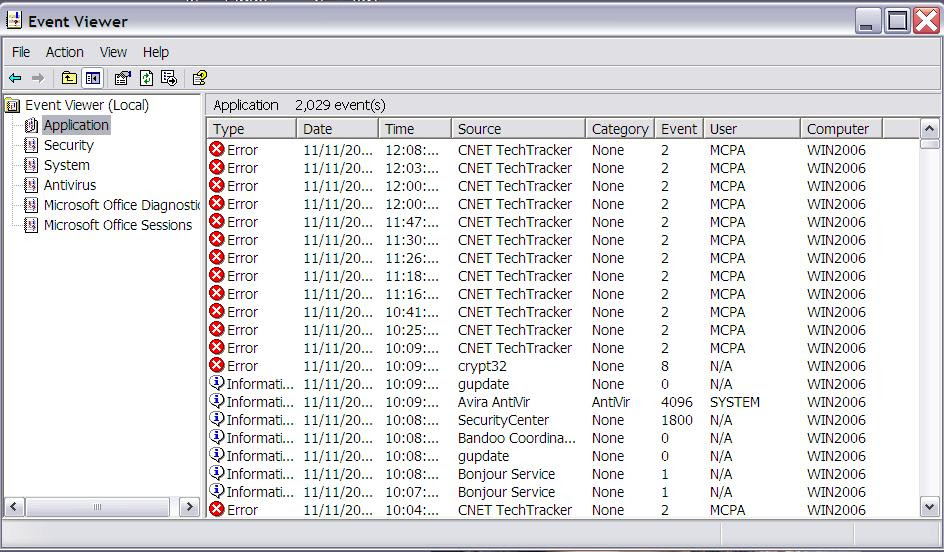Select the SecurityCenter source cell
Screen dimensions: 944x552
(503, 420)
